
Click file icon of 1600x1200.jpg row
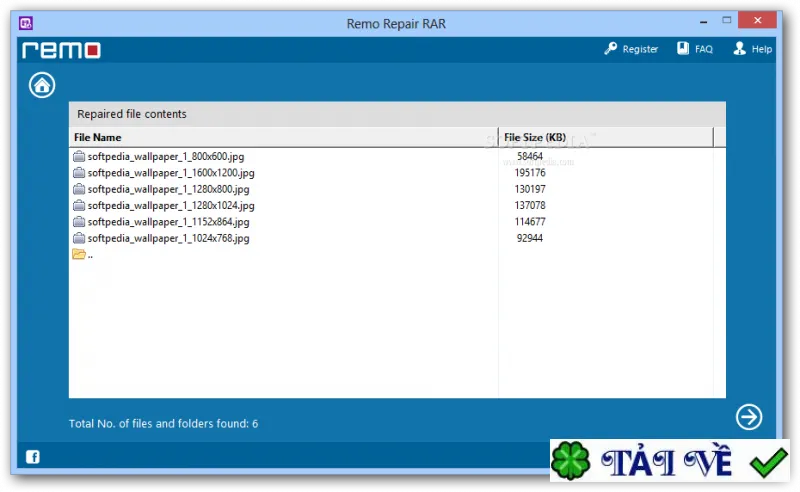click(x=79, y=173)
